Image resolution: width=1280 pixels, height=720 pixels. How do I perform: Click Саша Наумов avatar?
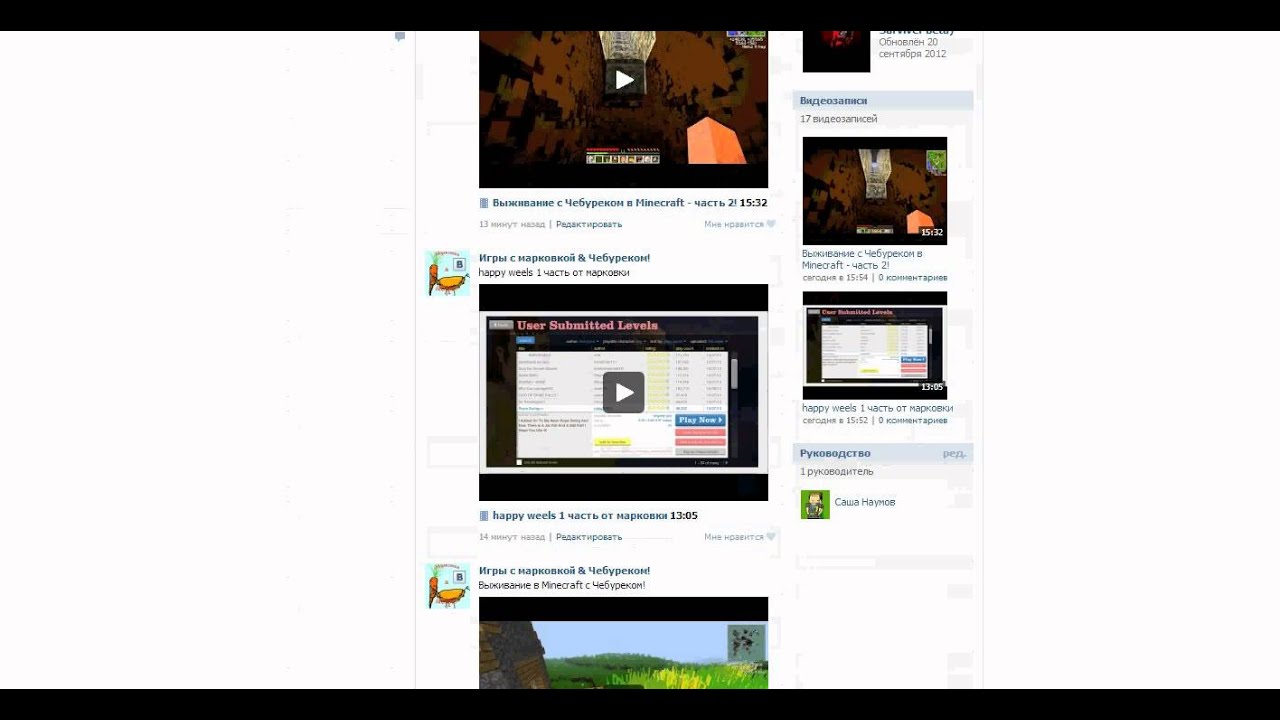[x=815, y=504]
